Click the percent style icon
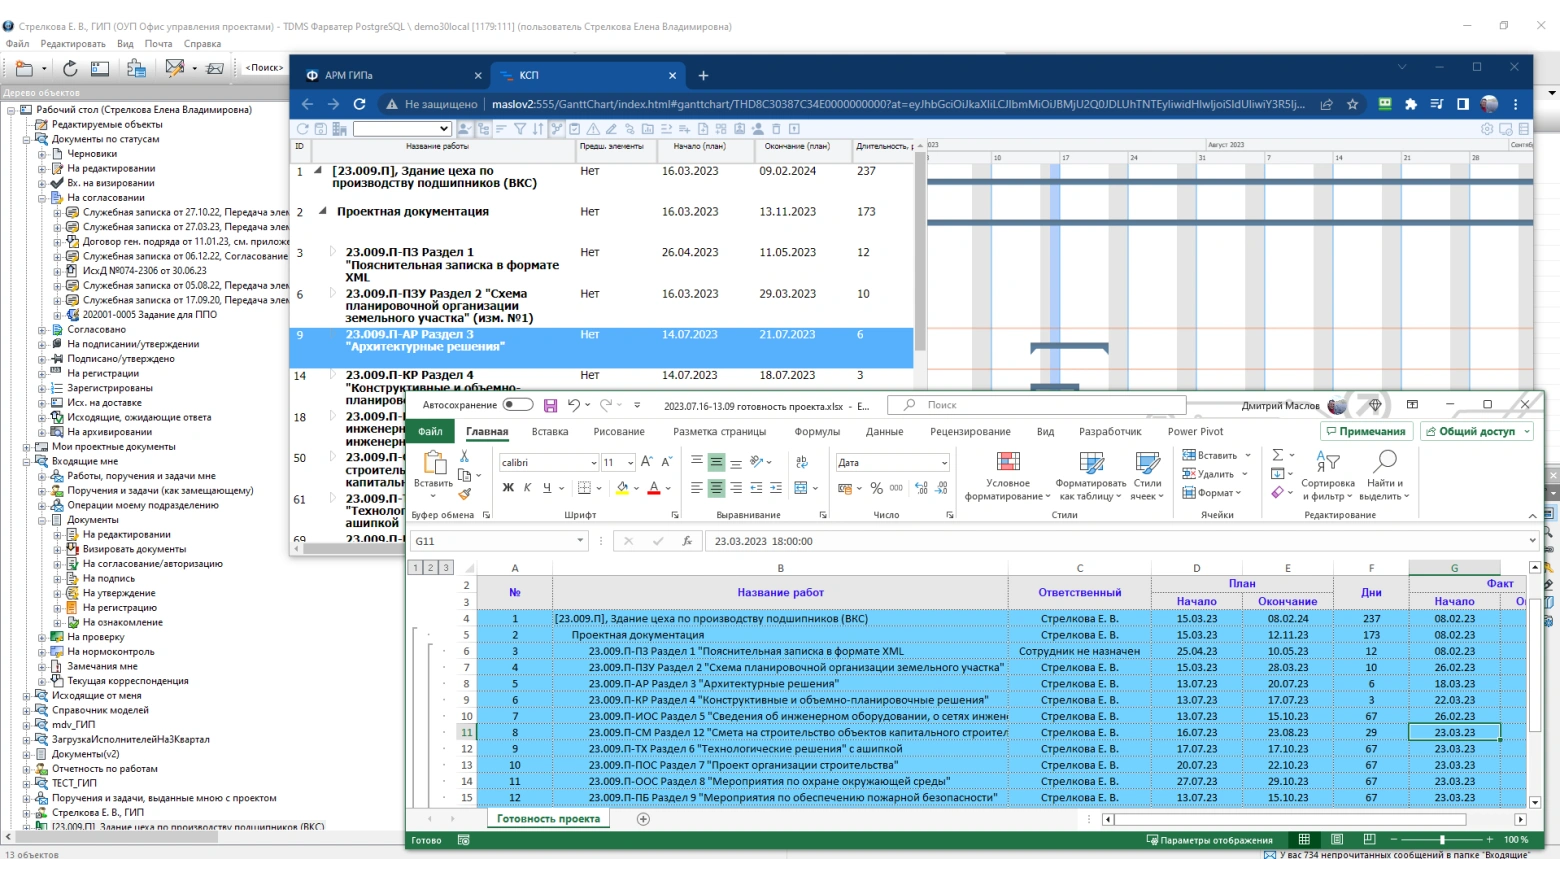Image resolution: width=1560 pixels, height=877 pixels. (876, 488)
